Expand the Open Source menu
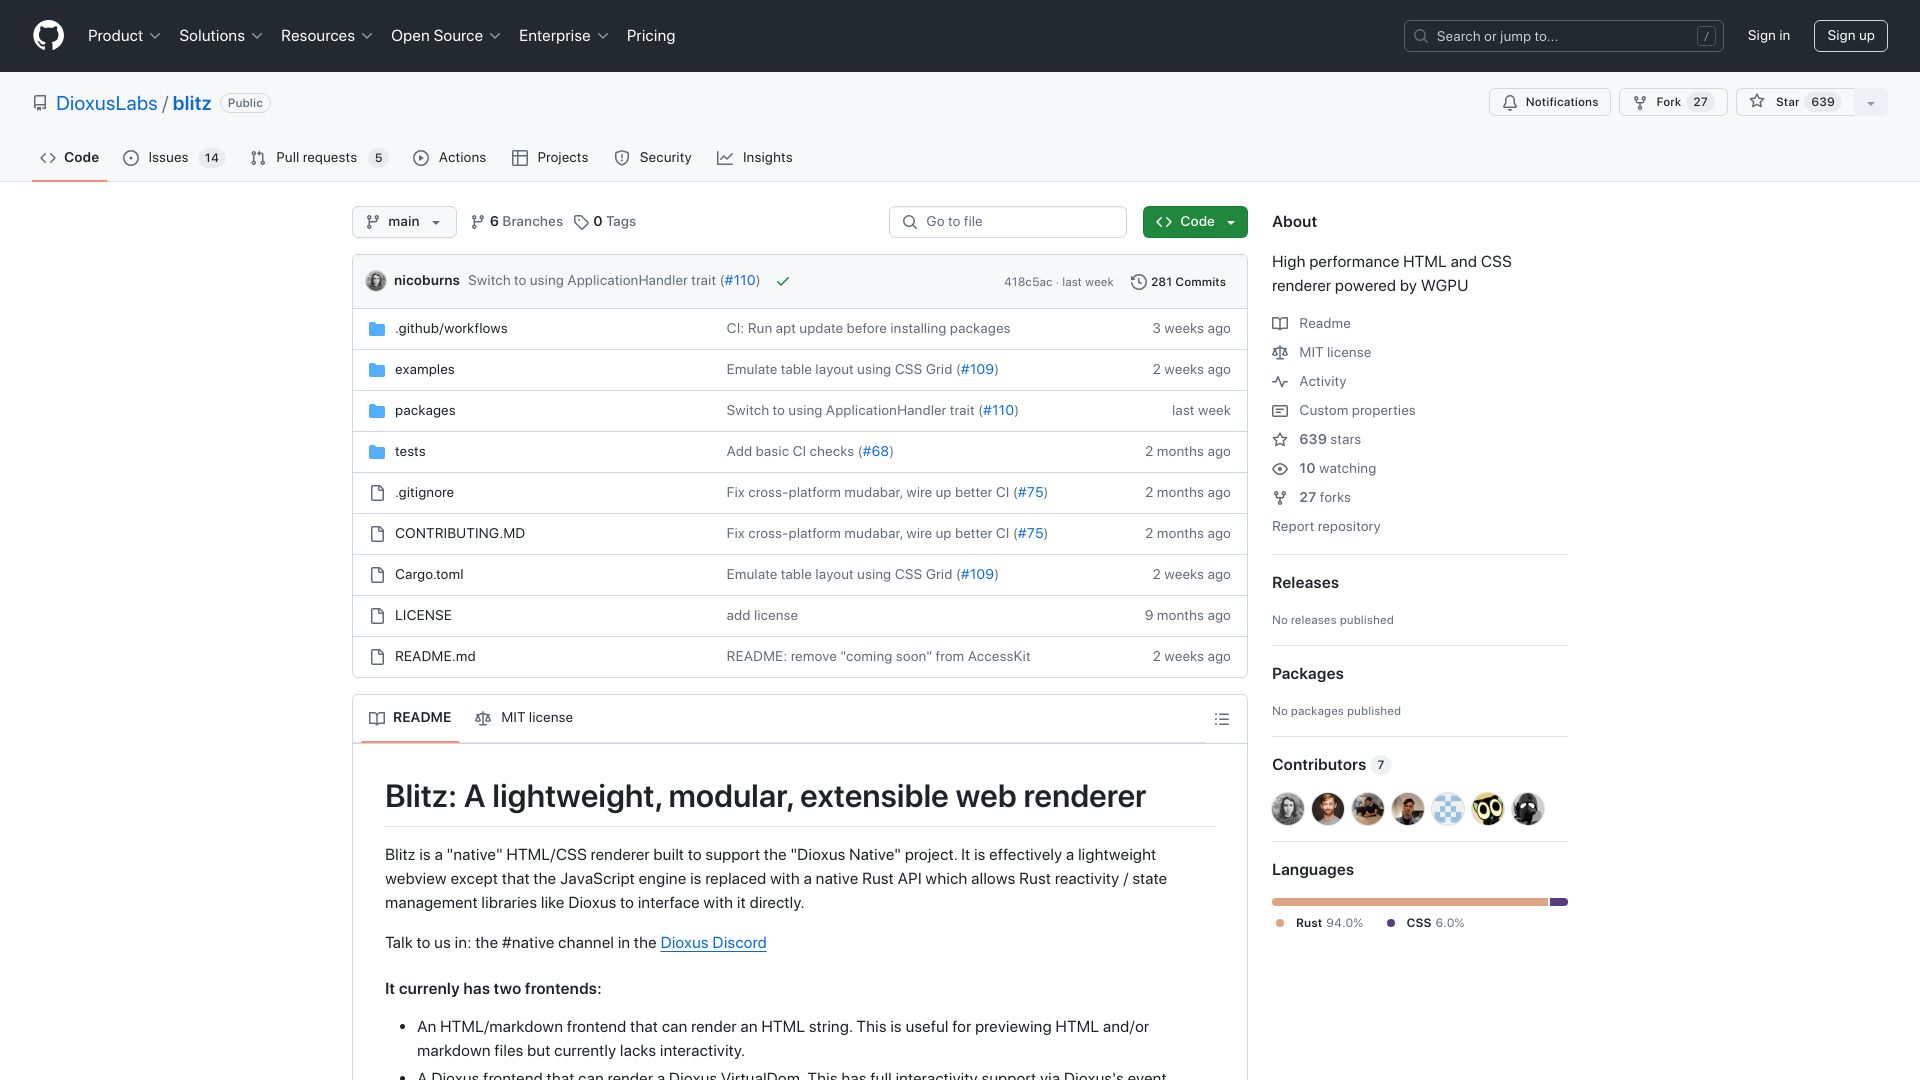The image size is (1920, 1080). (446, 36)
